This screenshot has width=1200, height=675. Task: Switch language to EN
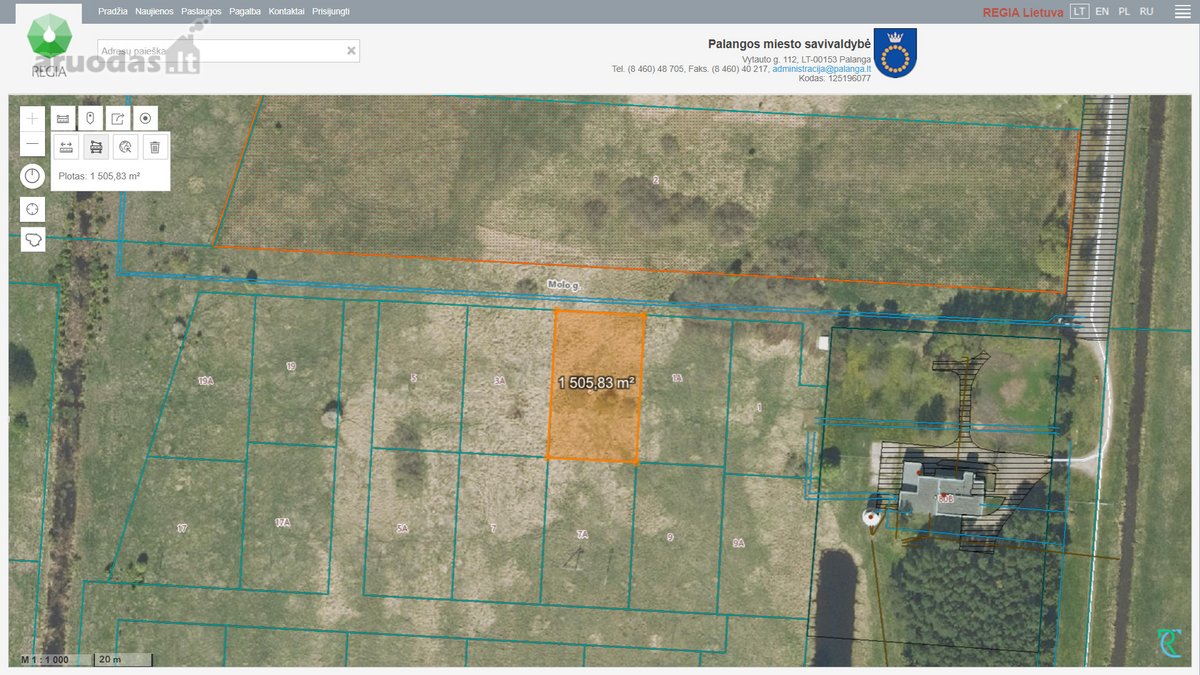pyautogui.click(x=1102, y=11)
